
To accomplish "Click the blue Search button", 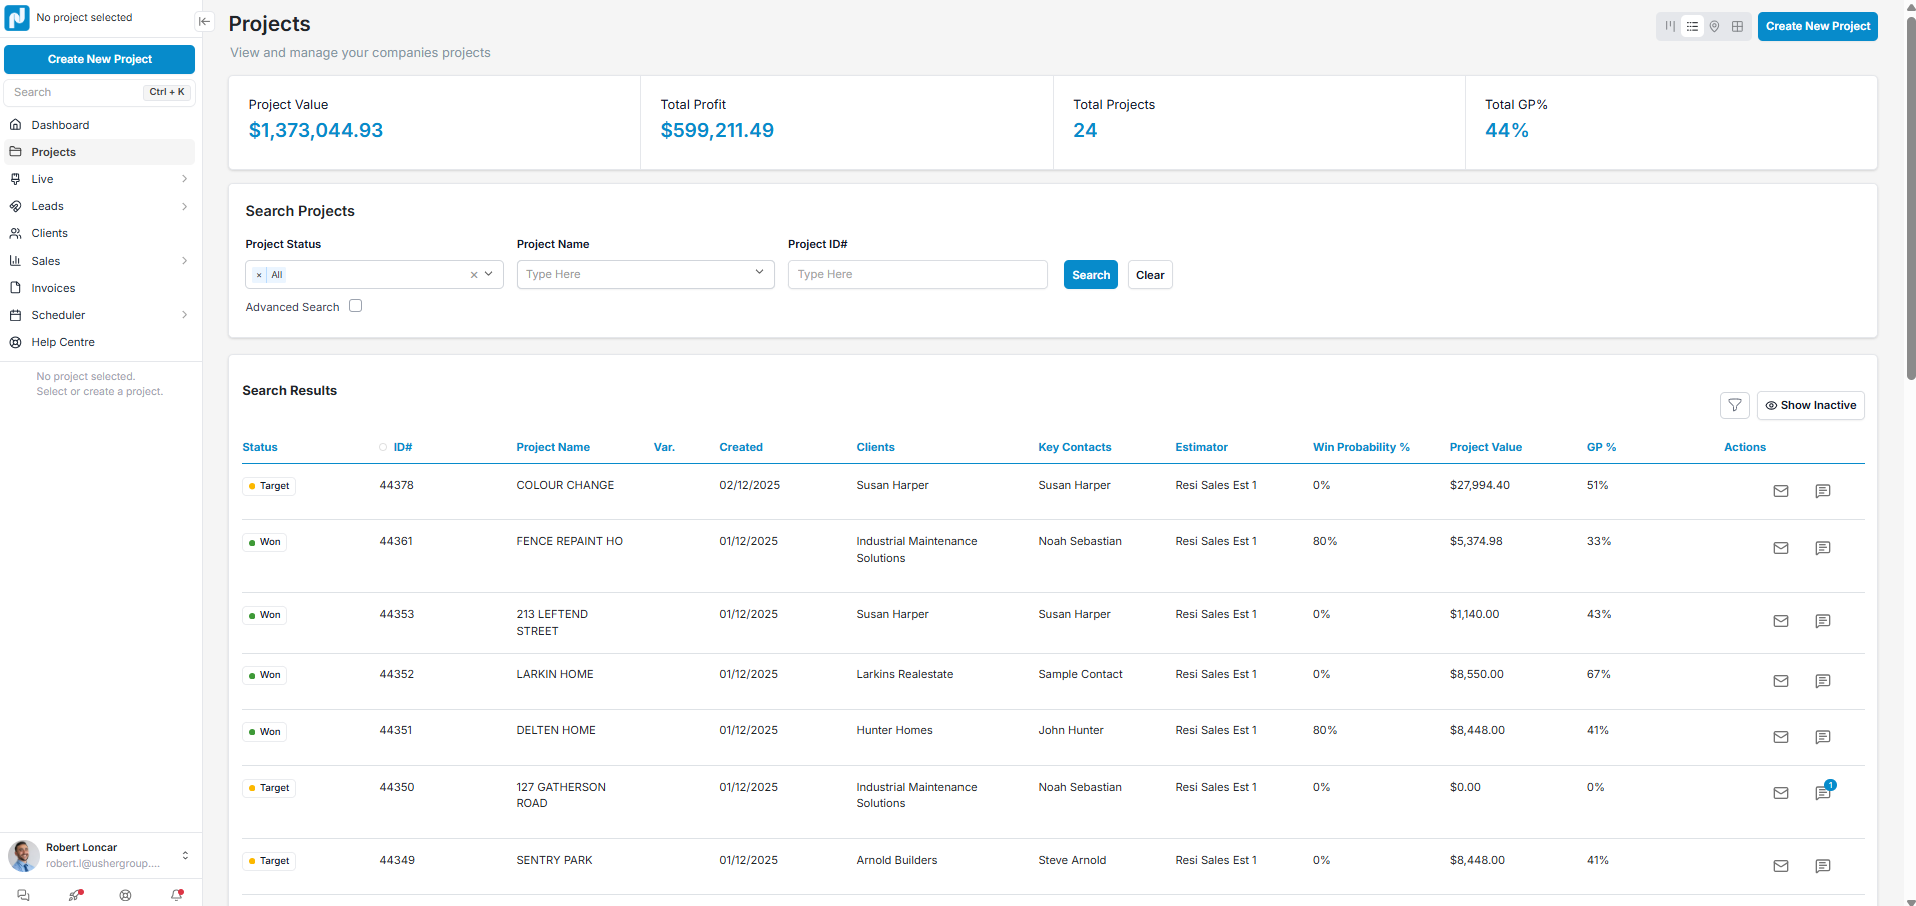I will click(1090, 275).
